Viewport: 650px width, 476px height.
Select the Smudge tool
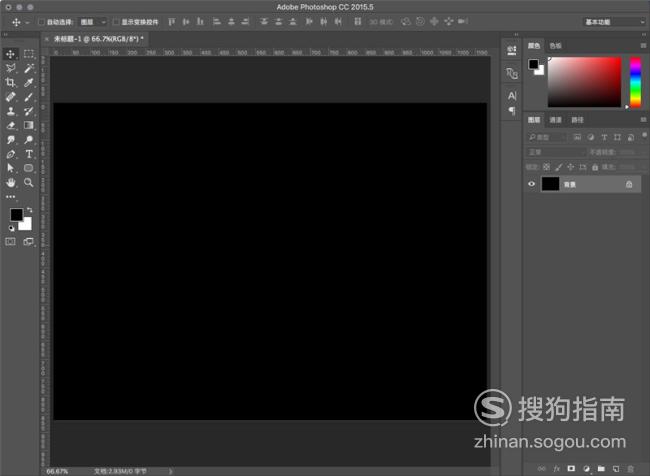click(x=10, y=140)
